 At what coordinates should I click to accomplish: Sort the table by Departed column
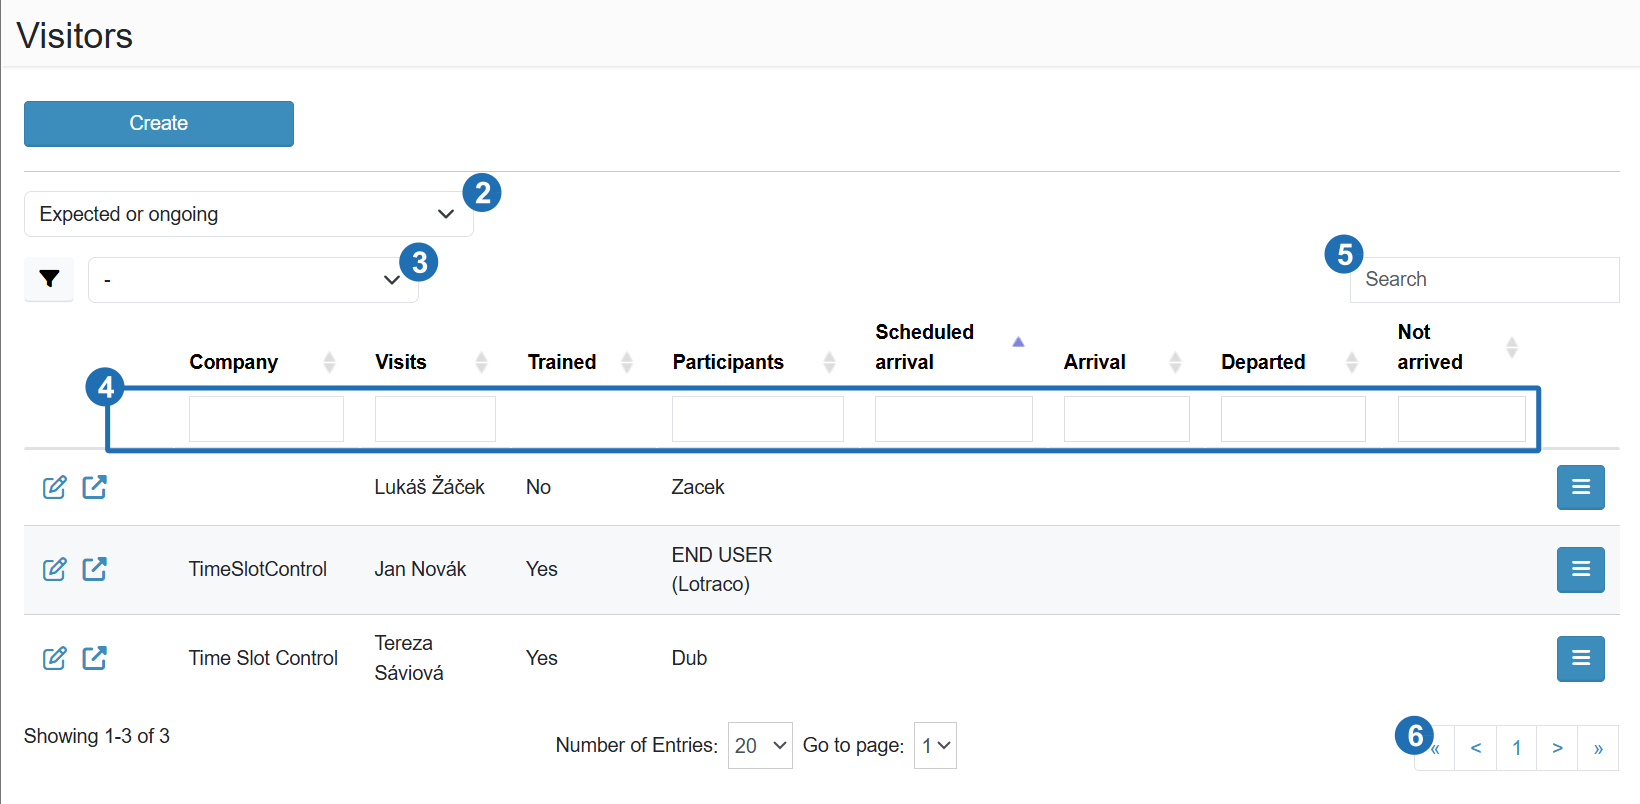[x=1263, y=362]
